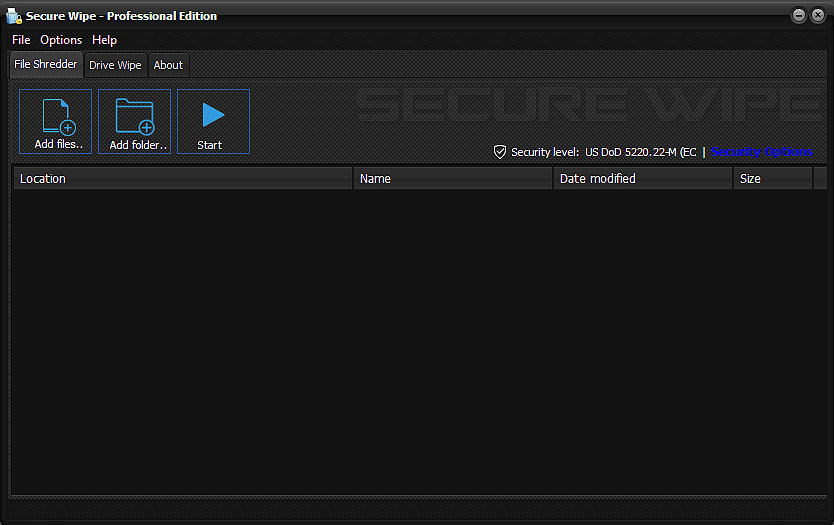Switch to the About tab
Image resolution: width=834 pixels, height=525 pixels.
click(168, 65)
